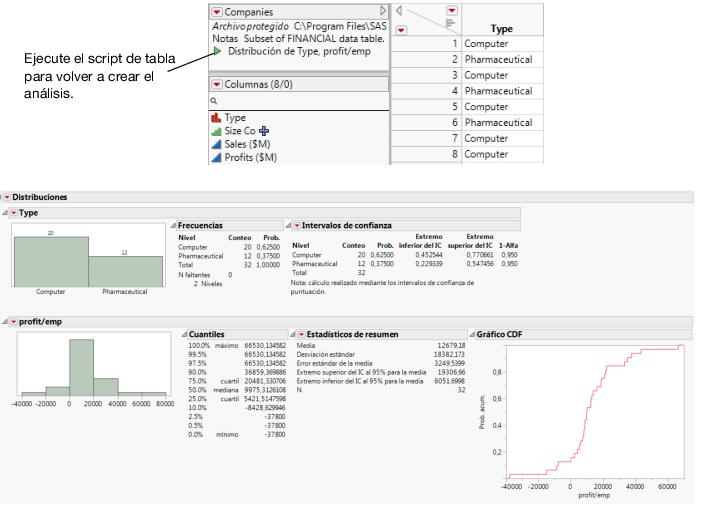Open the columns red triangle in table corner

coord(452,10)
